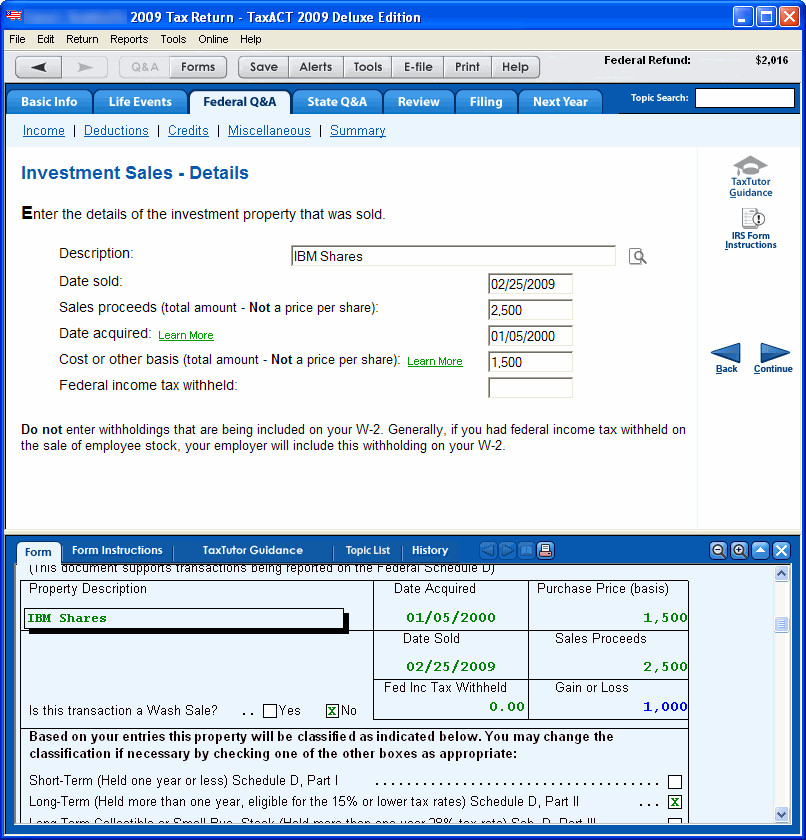
Task: Click the magnifier icon next to Description
Action: (637, 257)
